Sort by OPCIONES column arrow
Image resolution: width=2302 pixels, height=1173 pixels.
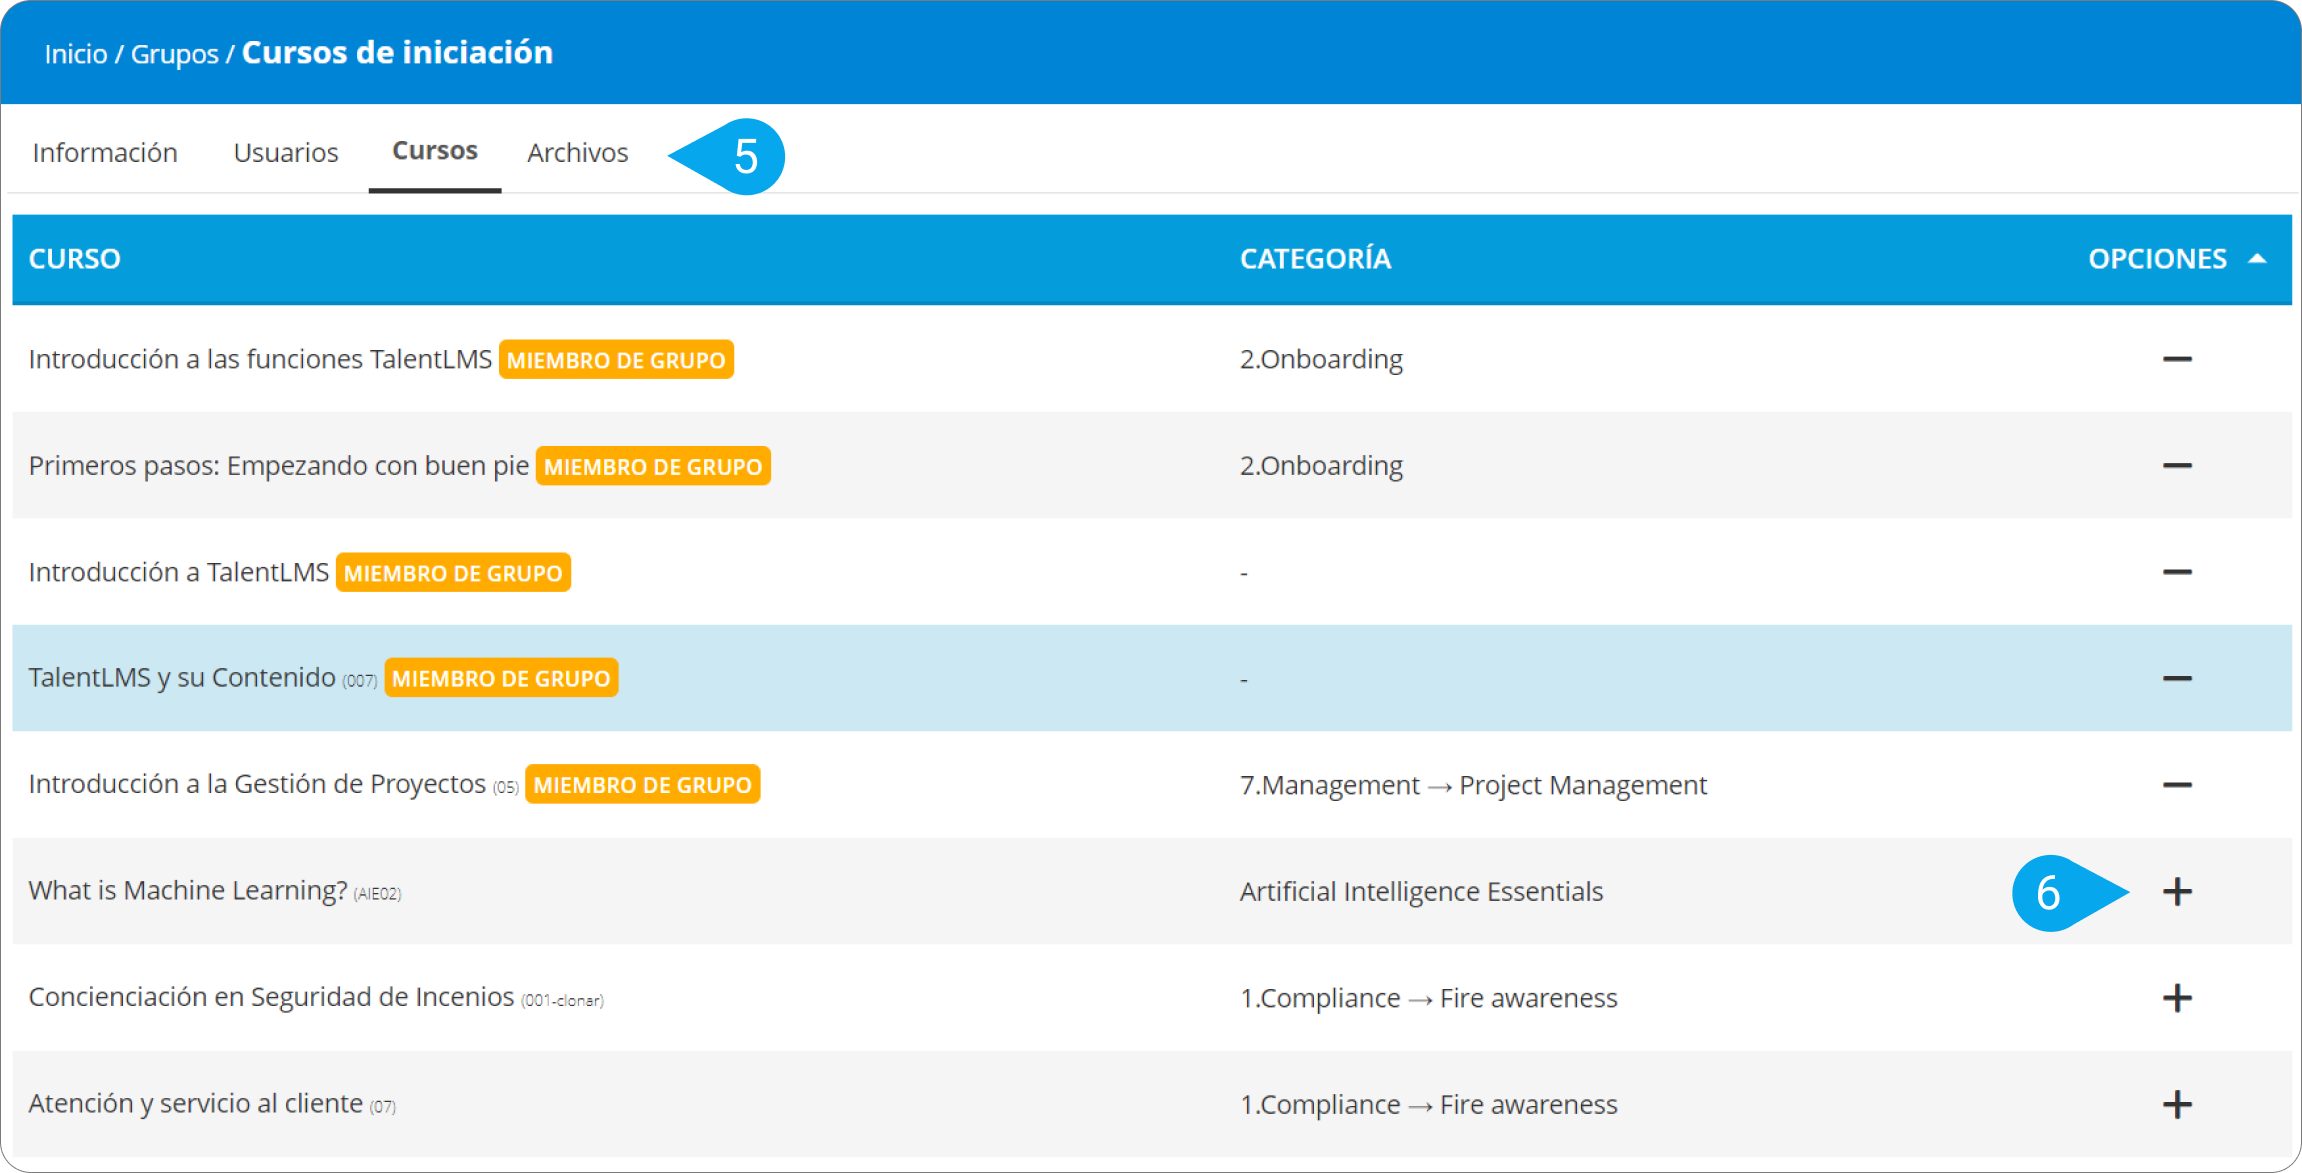pos(2256,259)
